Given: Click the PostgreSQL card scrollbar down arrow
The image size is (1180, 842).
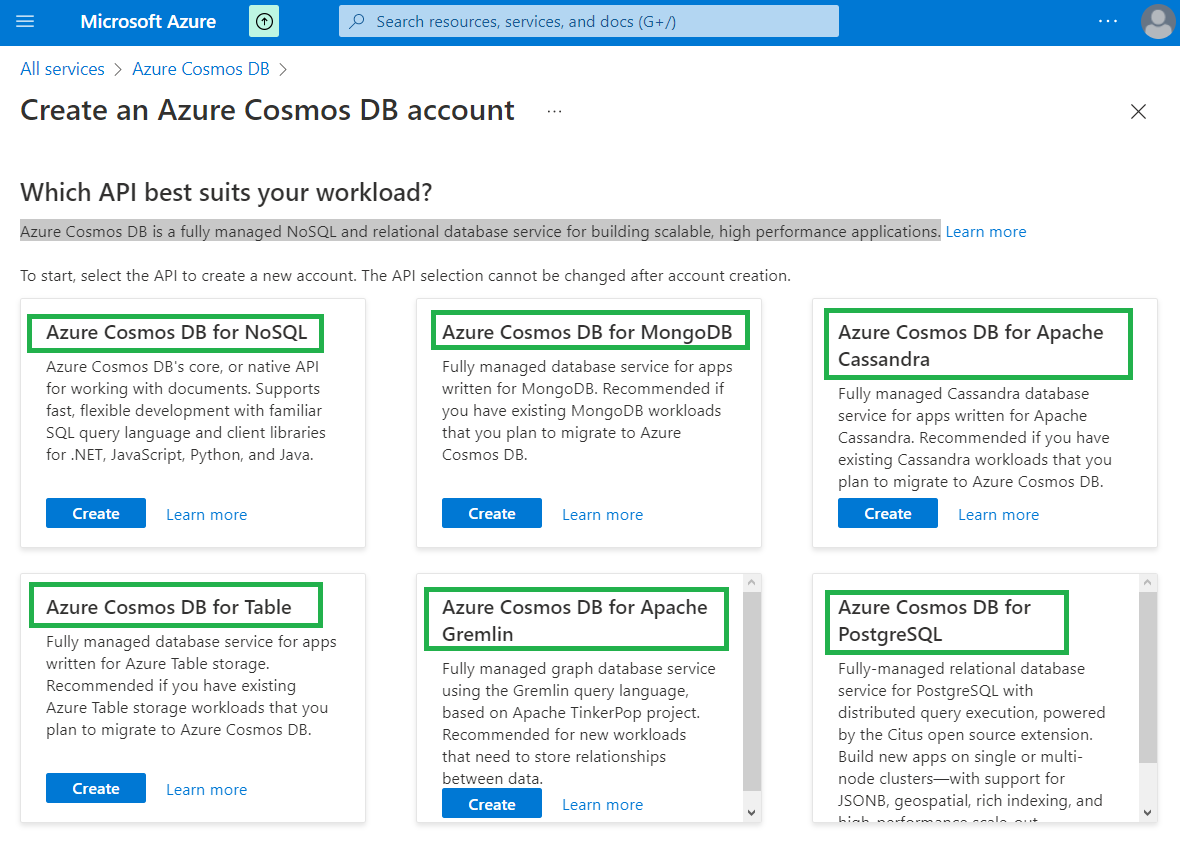Looking at the screenshot, I should 1147,813.
